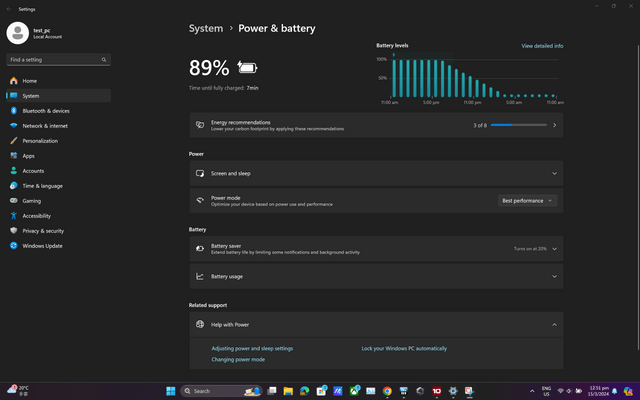Click the battery levels chart
Image resolution: width=640 pixels, height=400 pixels.
(470, 77)
